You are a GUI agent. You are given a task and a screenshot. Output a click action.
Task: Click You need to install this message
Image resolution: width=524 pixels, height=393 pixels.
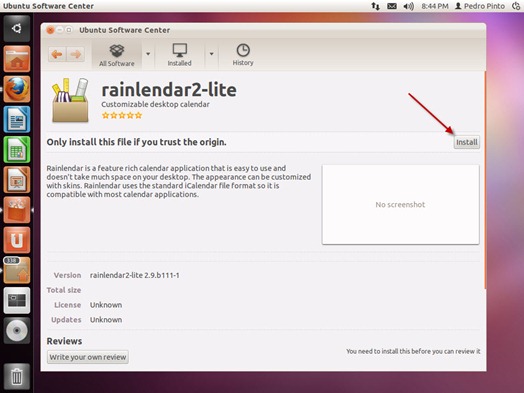point(413,351)
